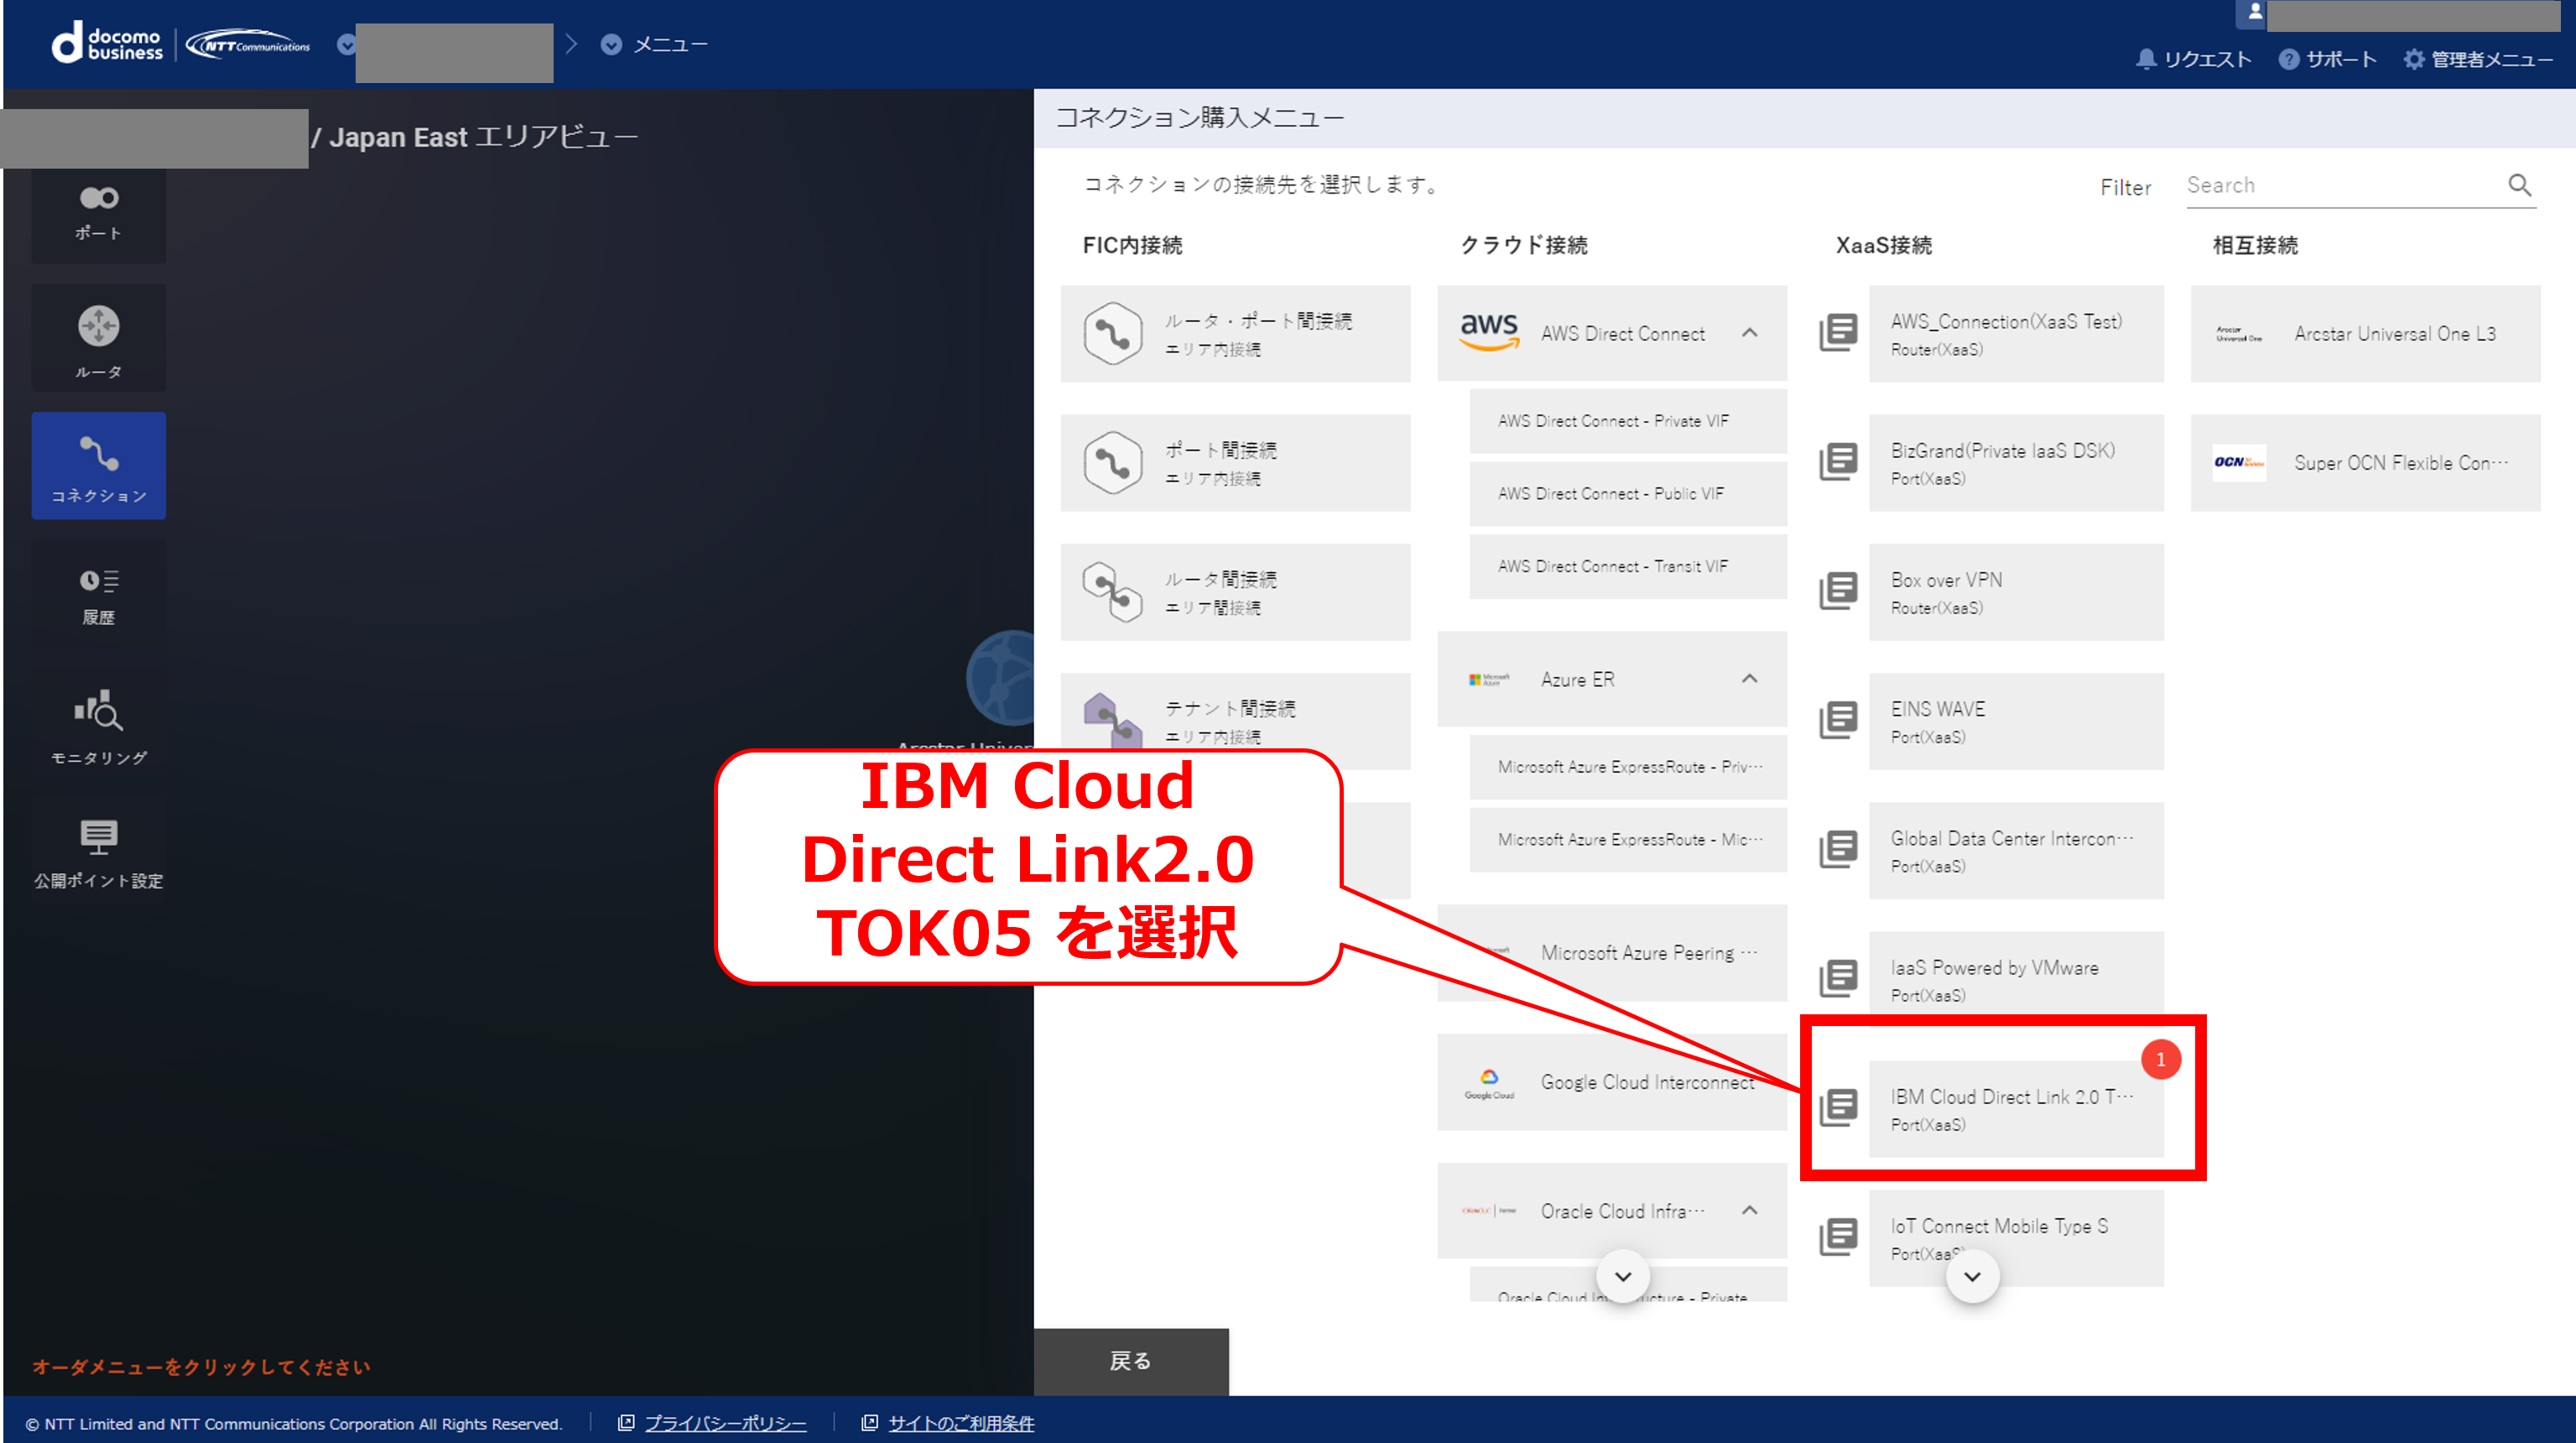Select Microsoft Azure Peering item

[1611, 953]
